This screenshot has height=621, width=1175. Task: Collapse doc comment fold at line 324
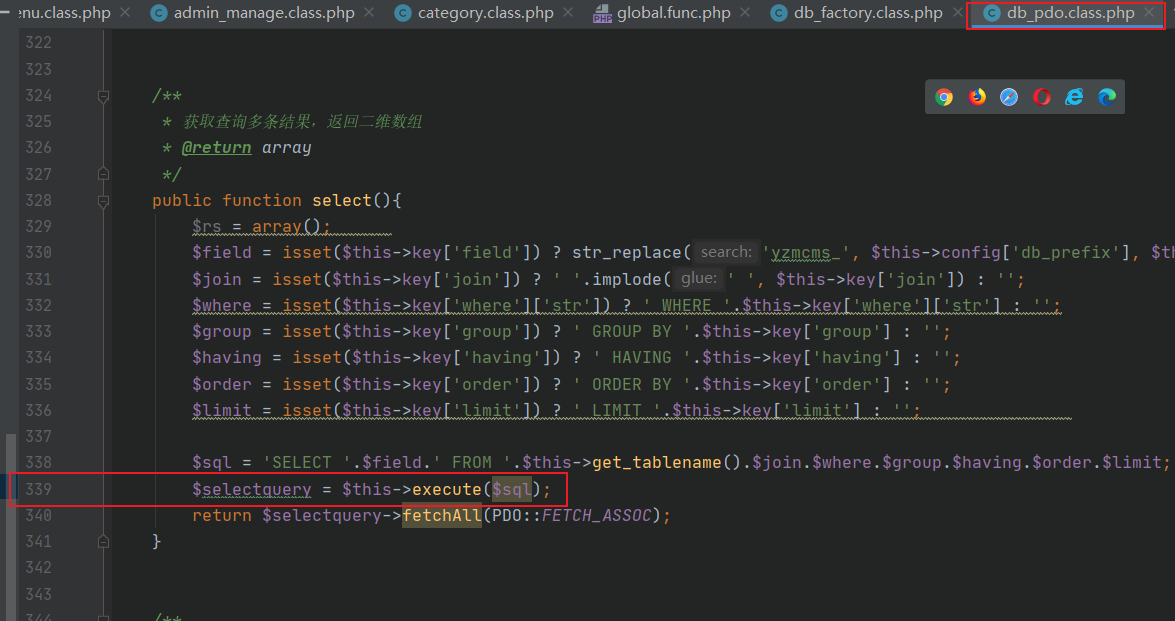103,96
